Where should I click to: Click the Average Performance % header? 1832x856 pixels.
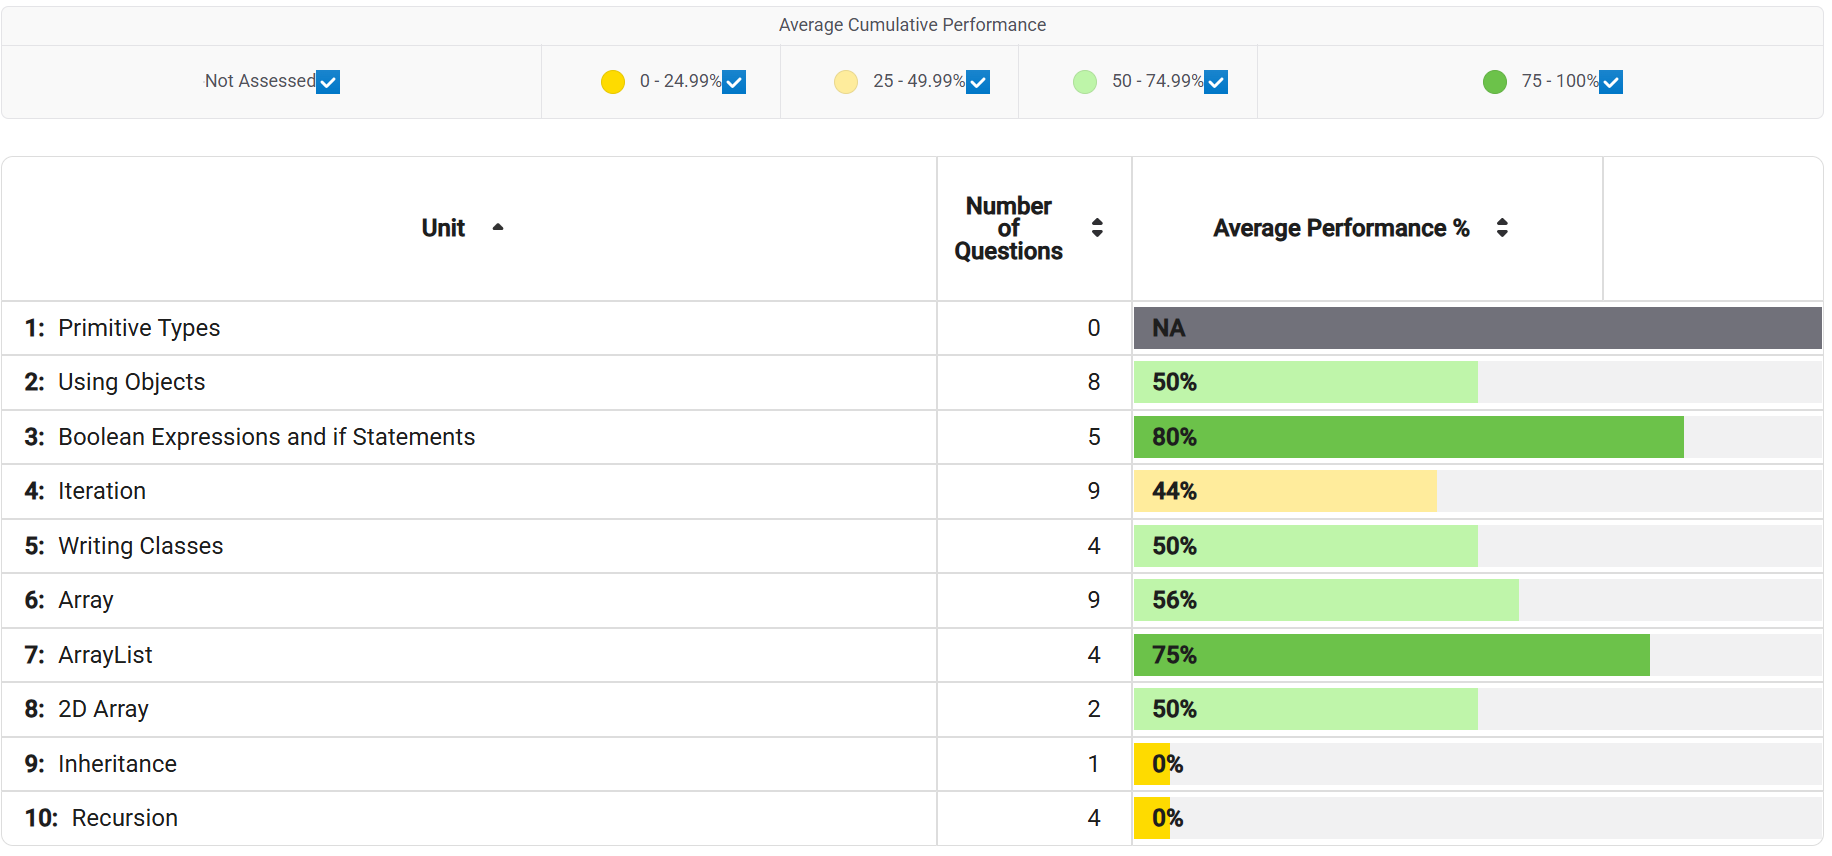point(1341,228)
